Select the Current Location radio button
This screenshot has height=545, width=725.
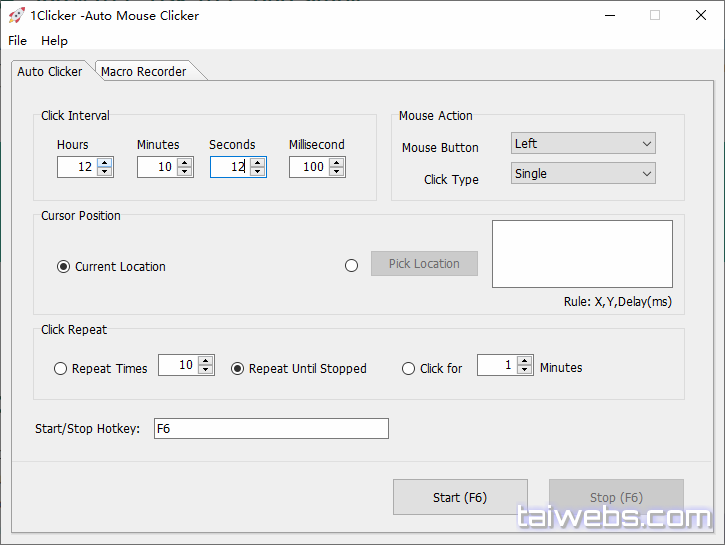click(64, 267)
